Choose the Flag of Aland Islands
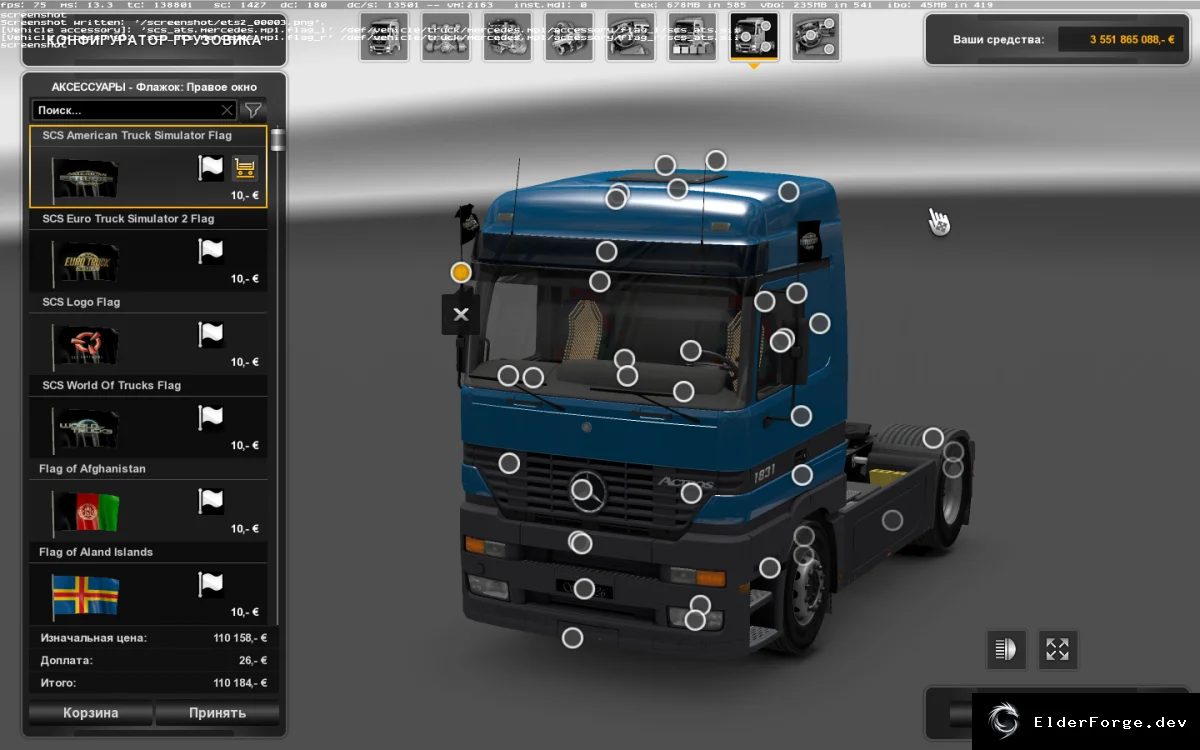The image size is (1200, 750). tap(149, 584)
